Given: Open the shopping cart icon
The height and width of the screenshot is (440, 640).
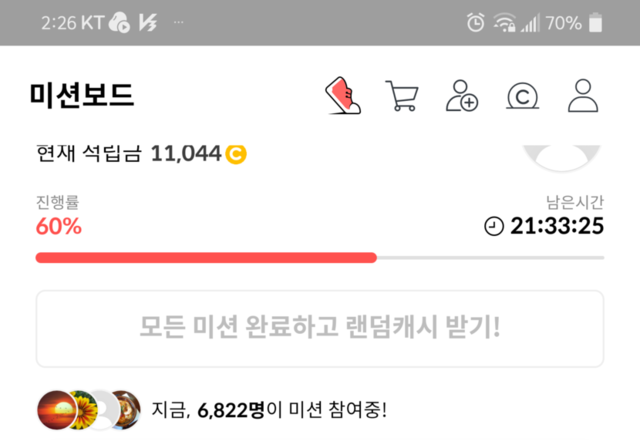Looking at the screenshot, I should (x=402, y=96).
